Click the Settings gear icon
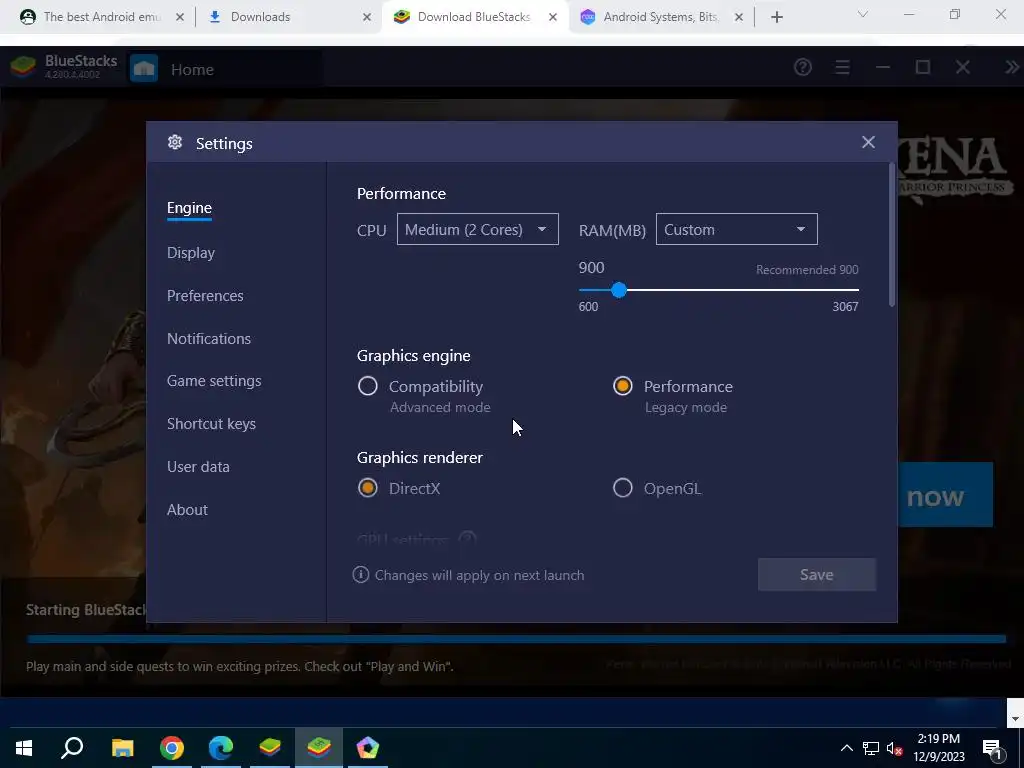 (174, 142)
